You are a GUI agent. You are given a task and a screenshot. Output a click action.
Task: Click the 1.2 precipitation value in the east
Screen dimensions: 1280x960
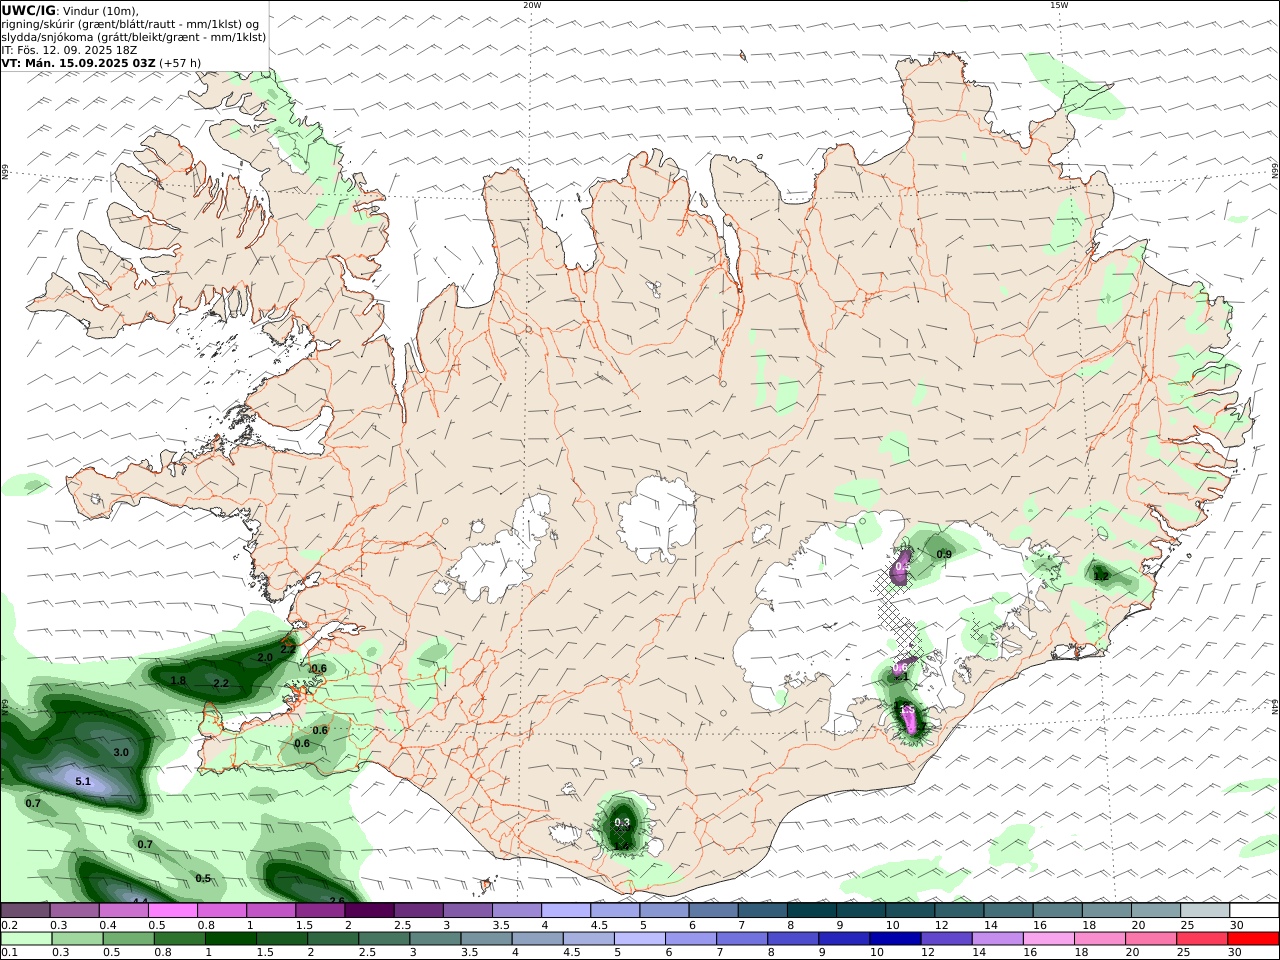[1101, 576]
